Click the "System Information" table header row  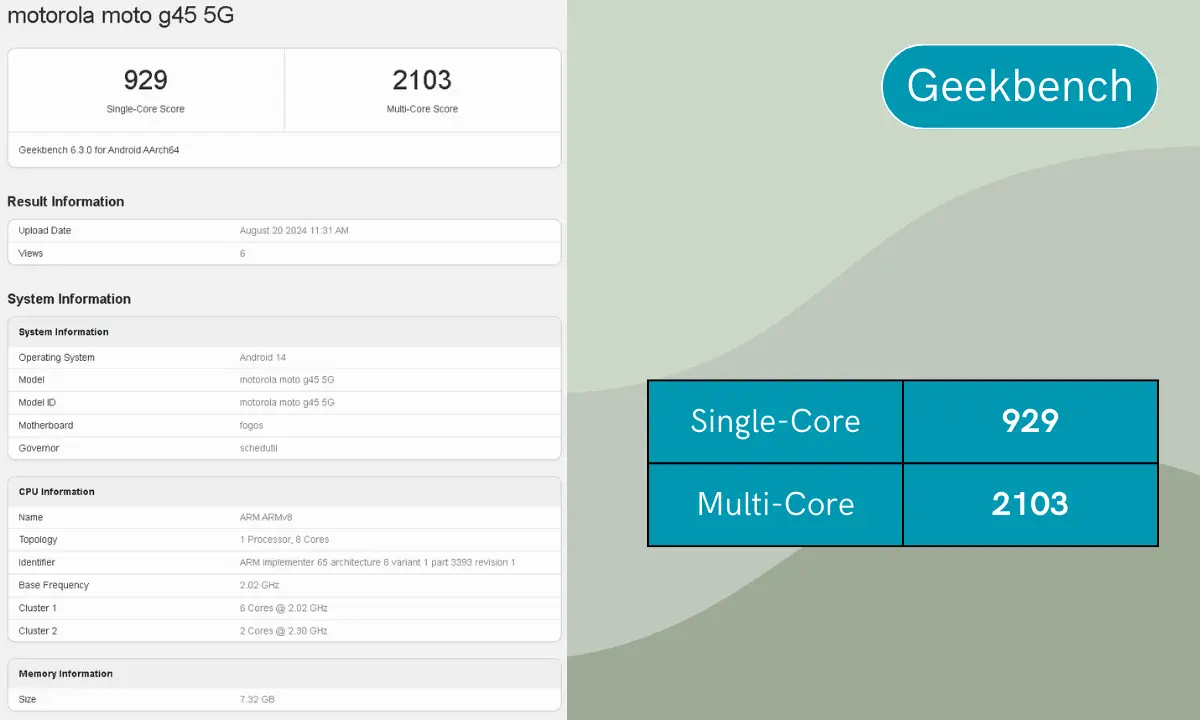point(284,332)
